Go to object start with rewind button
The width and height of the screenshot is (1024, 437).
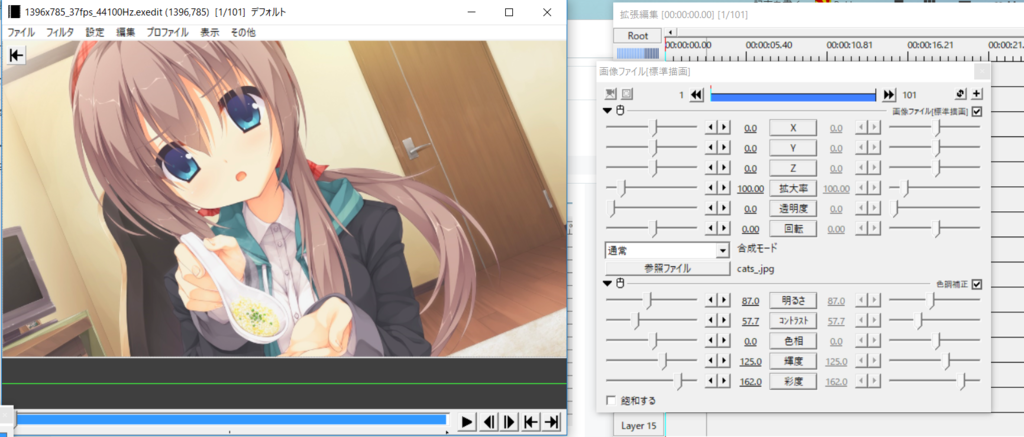point(696,95)
